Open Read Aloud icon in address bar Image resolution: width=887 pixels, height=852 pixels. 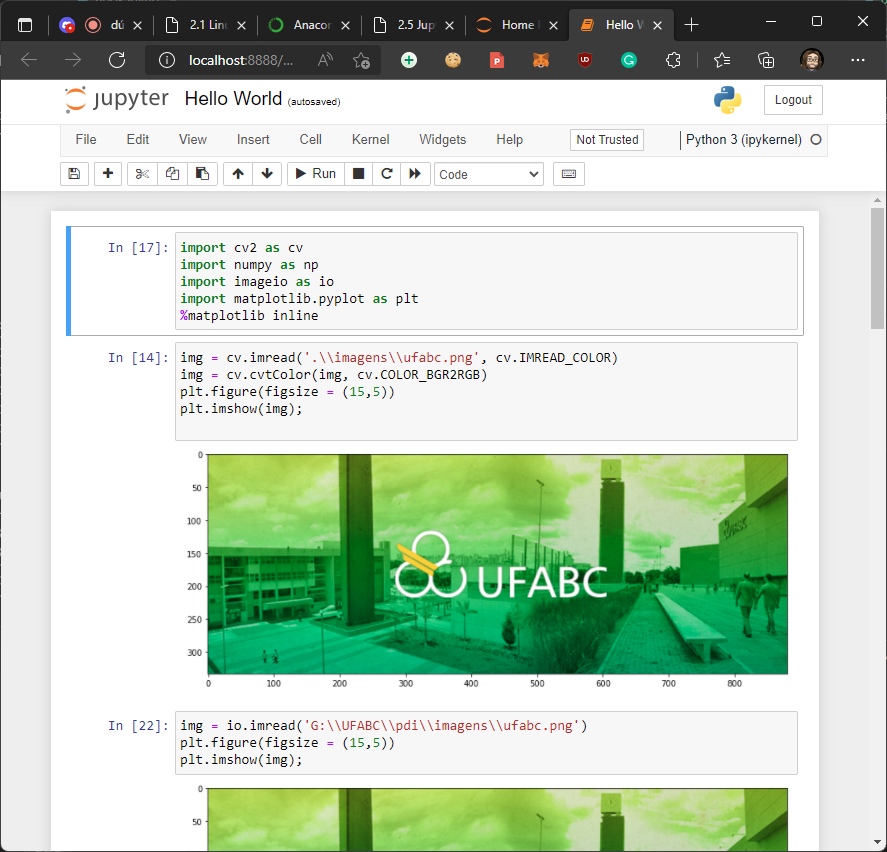[325, 60]
